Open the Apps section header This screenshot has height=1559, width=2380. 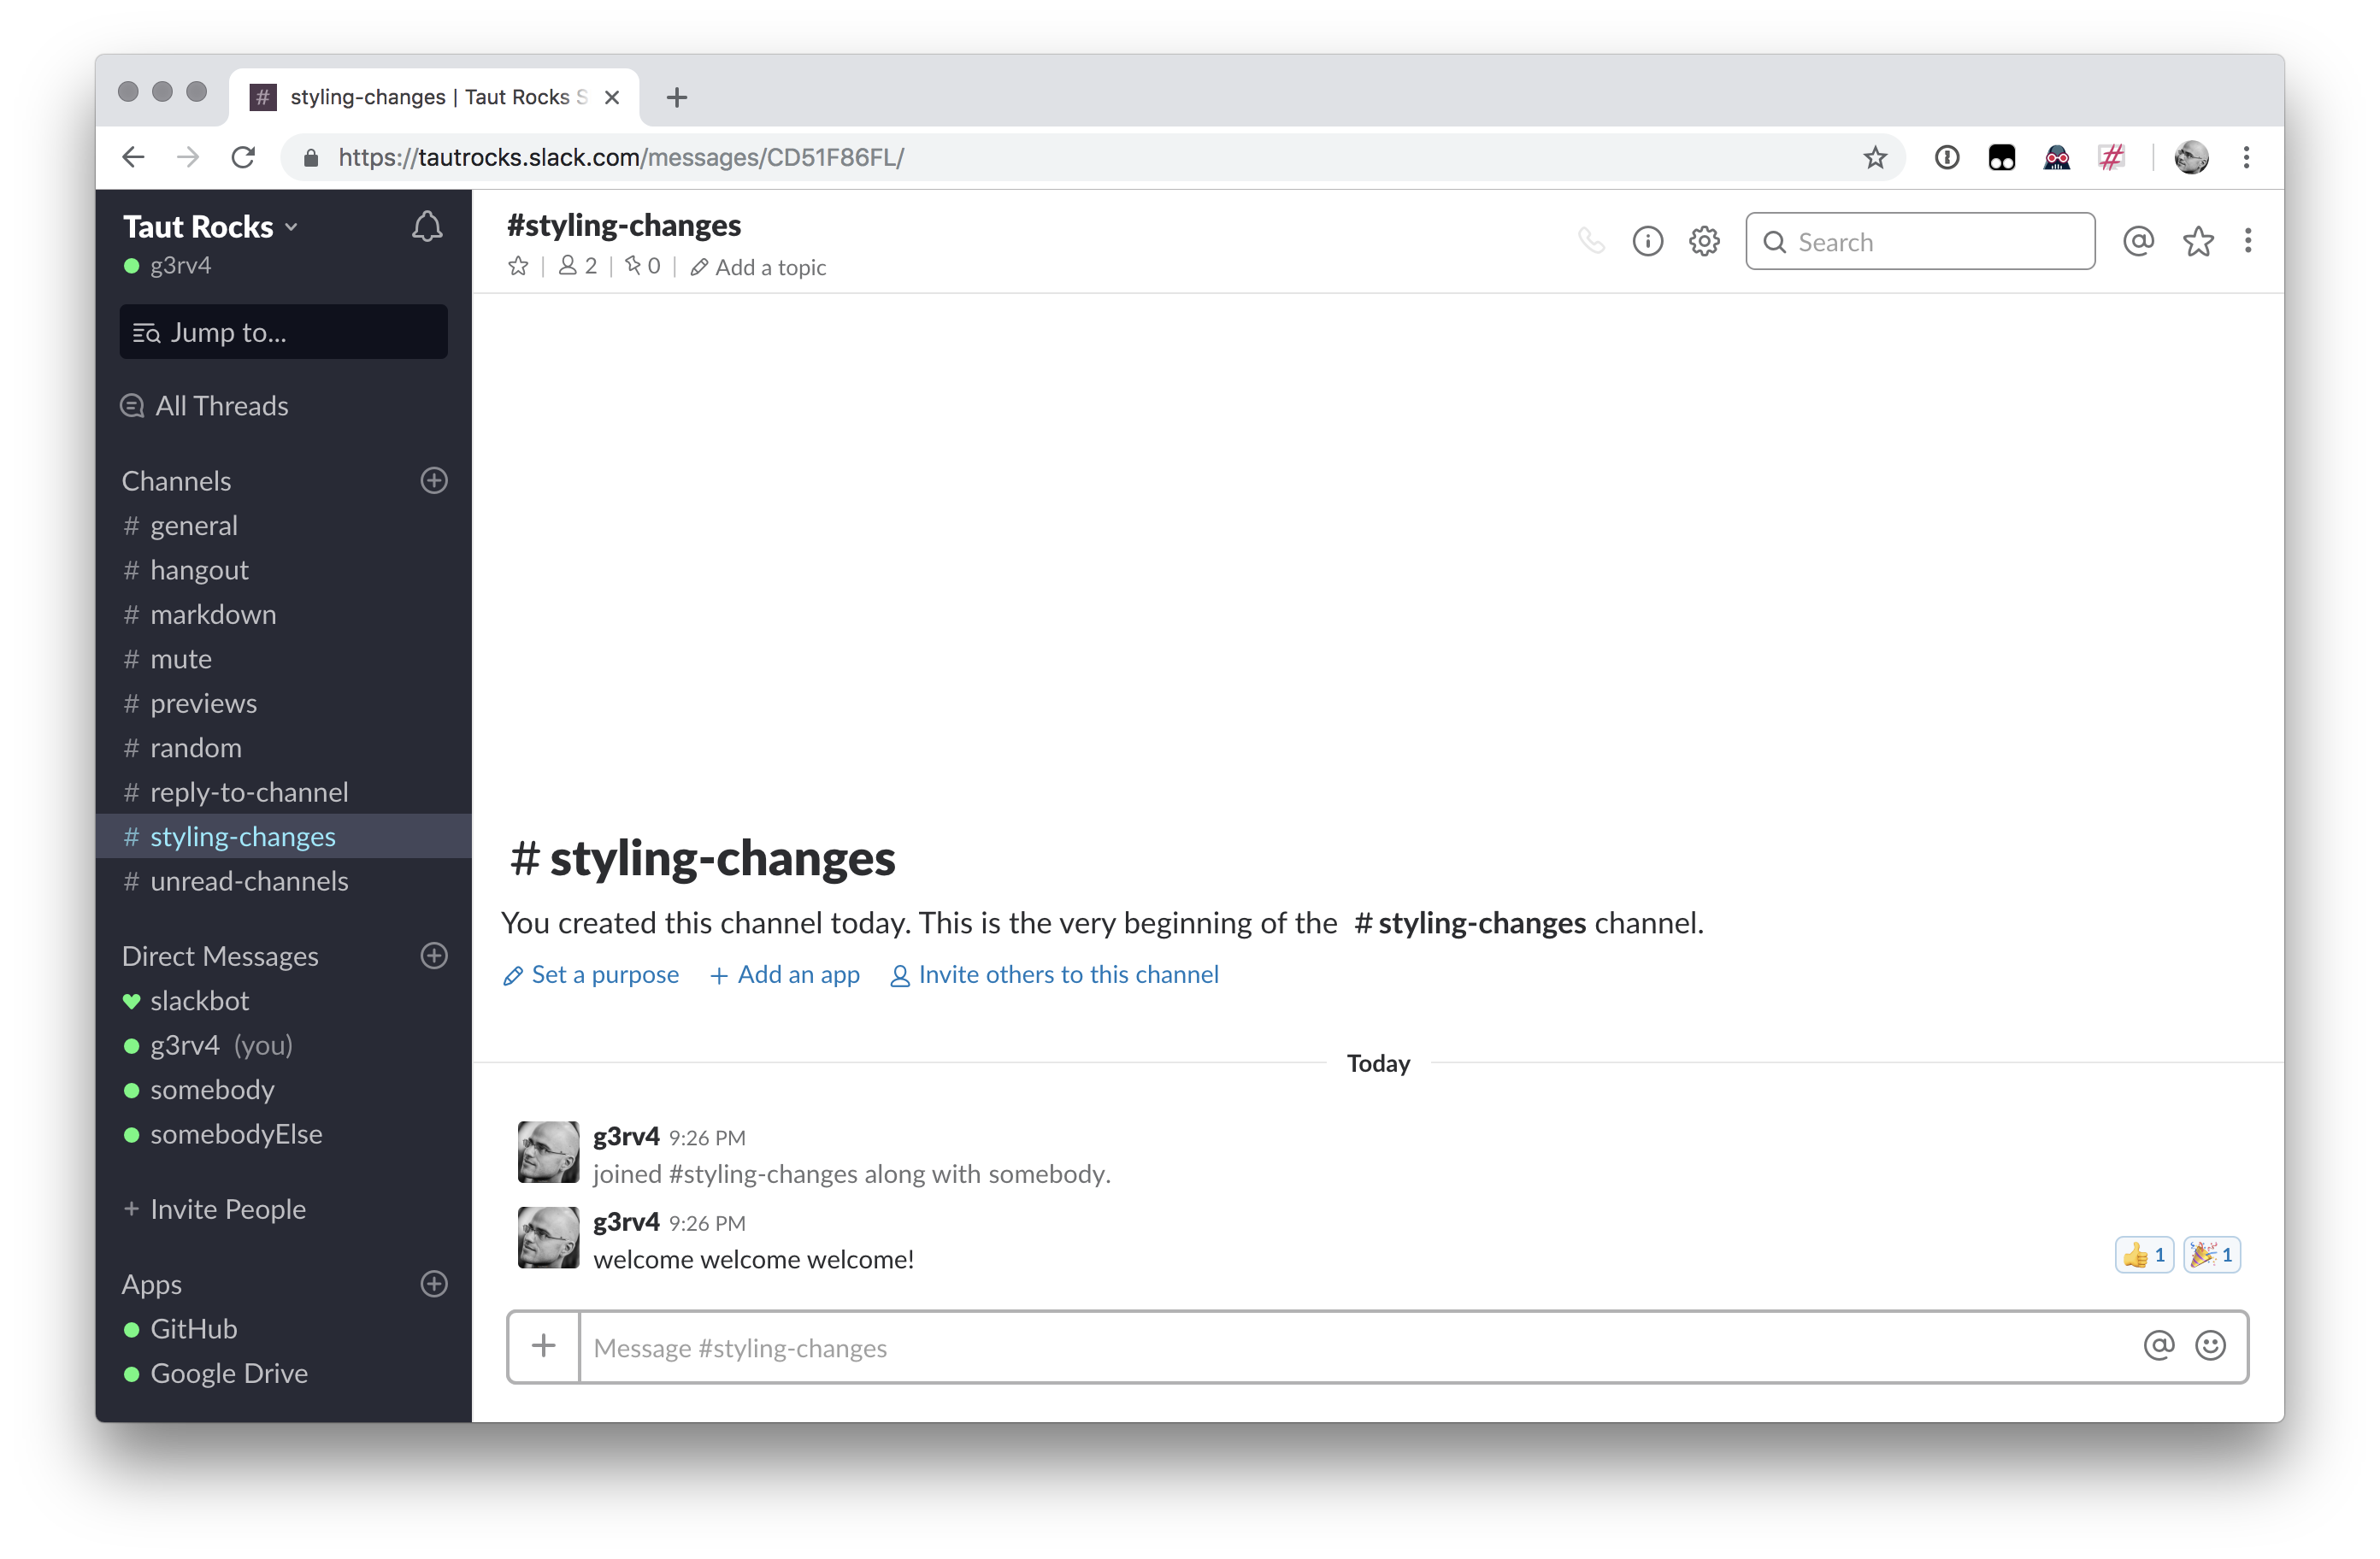(151, 1284)
